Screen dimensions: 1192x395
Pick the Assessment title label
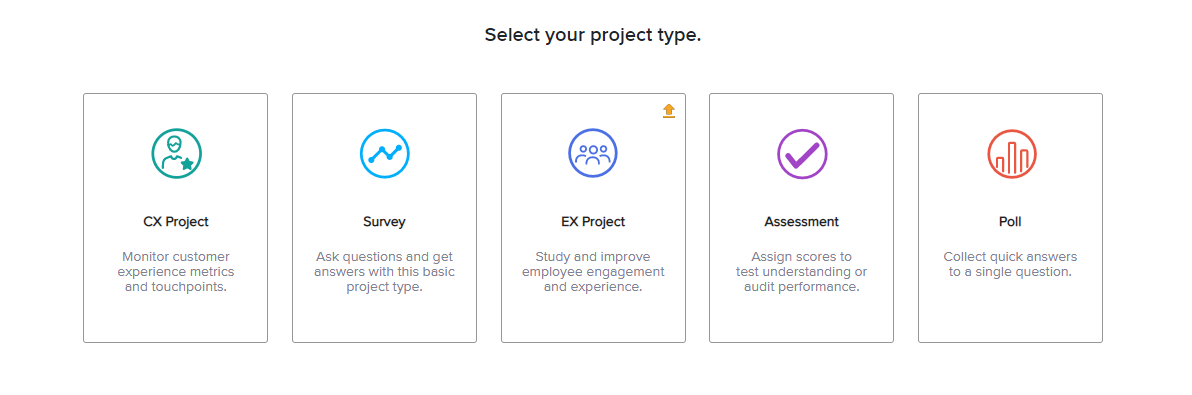point(802,222)
